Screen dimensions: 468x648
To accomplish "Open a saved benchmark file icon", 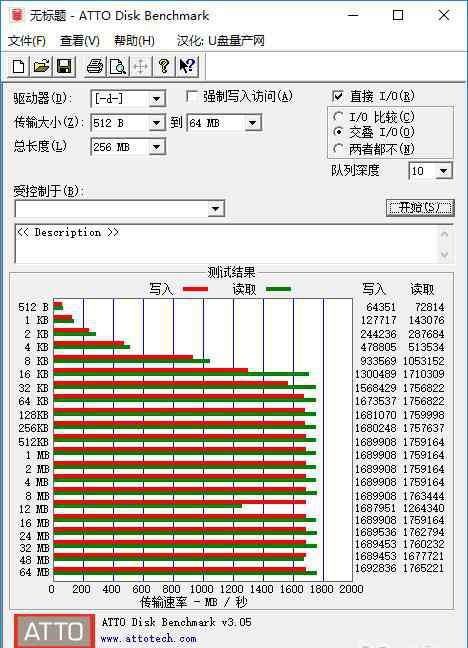I will point(41,67).
